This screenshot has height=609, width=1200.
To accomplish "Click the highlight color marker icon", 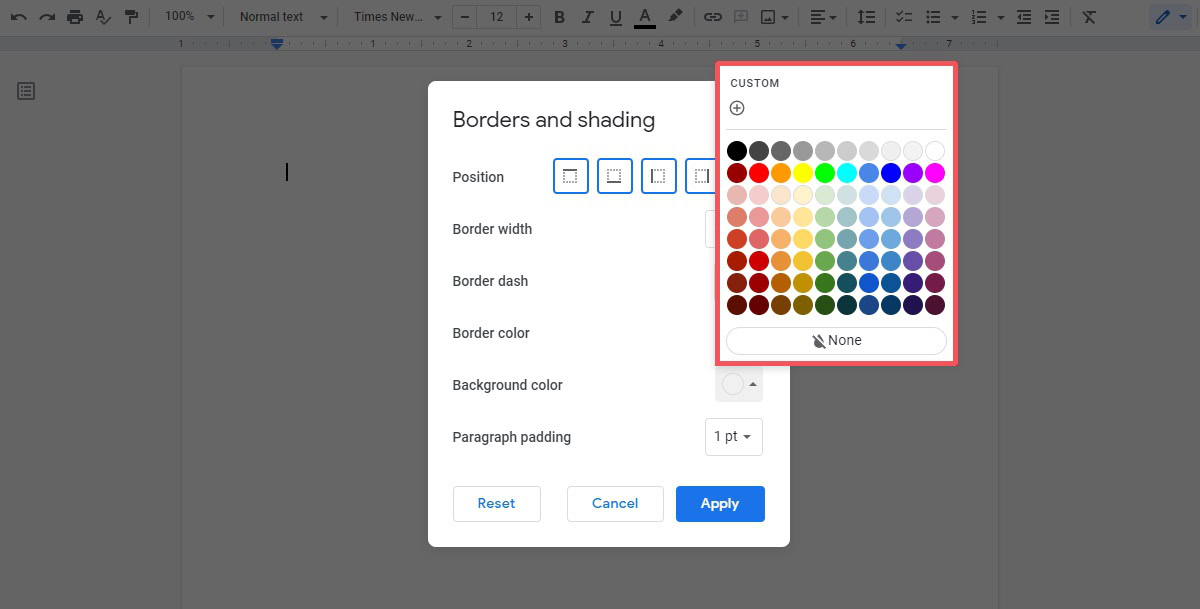I will pos(675,17).
